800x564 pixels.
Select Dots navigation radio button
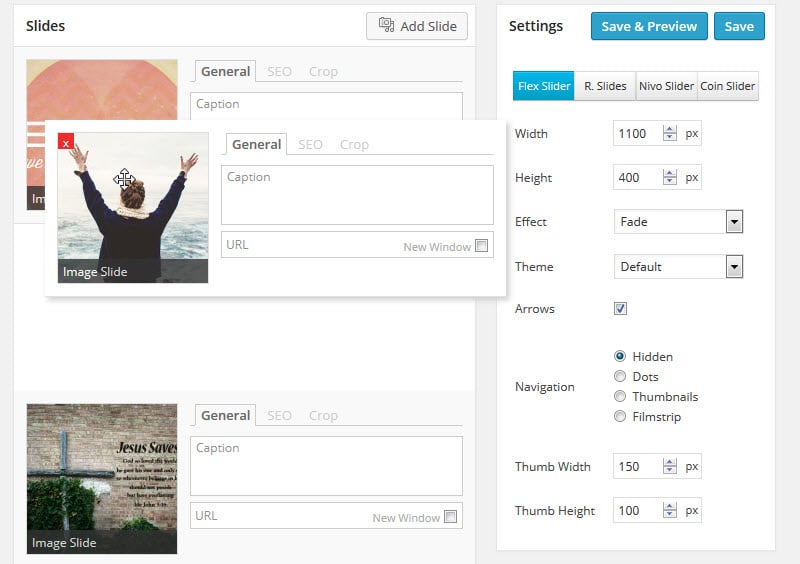point(620,377)
